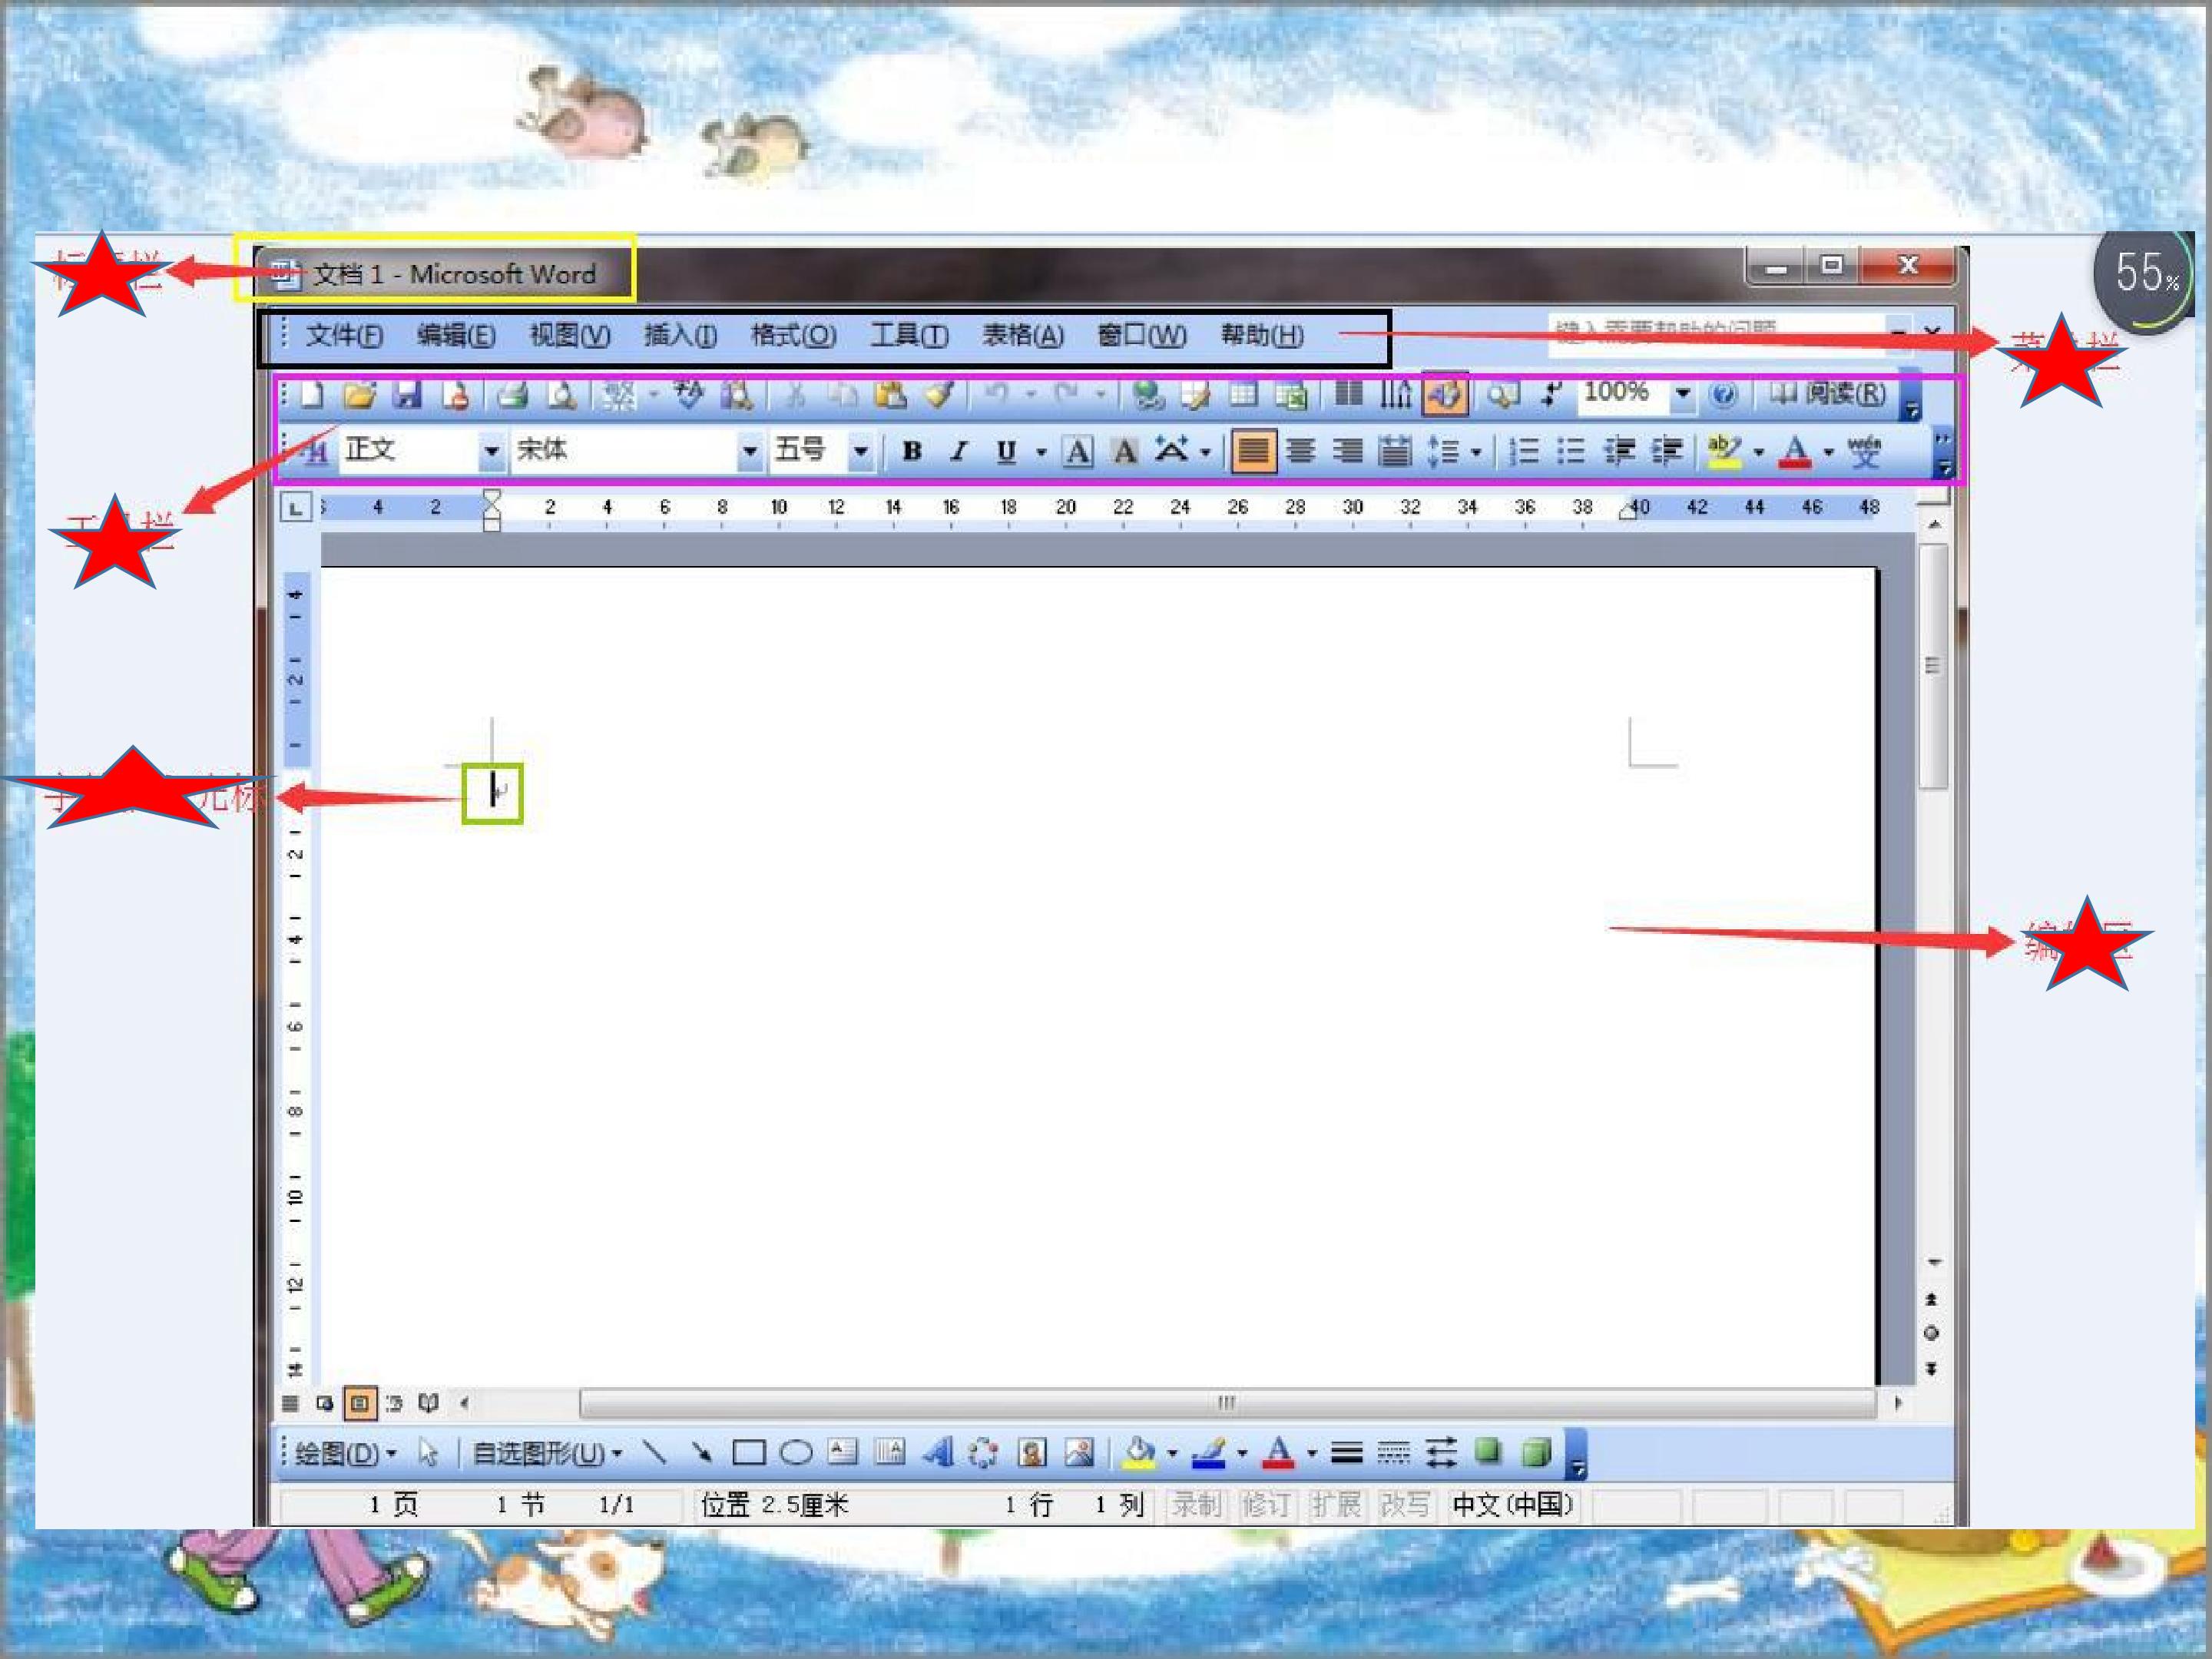Click the 阅读(R) reading button

click(x=1827, y=394)
